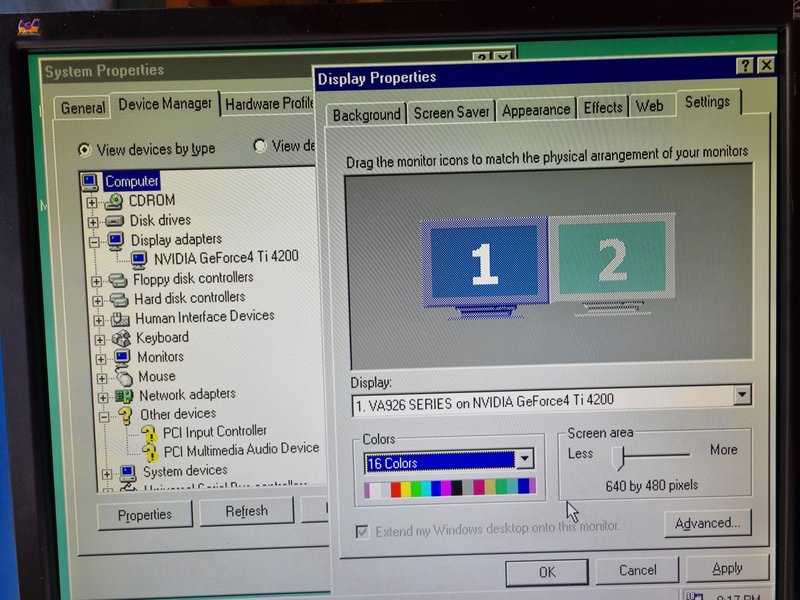Expand the Human Interface Devices node
800x600 pixels.
click(x=98, y=321)
